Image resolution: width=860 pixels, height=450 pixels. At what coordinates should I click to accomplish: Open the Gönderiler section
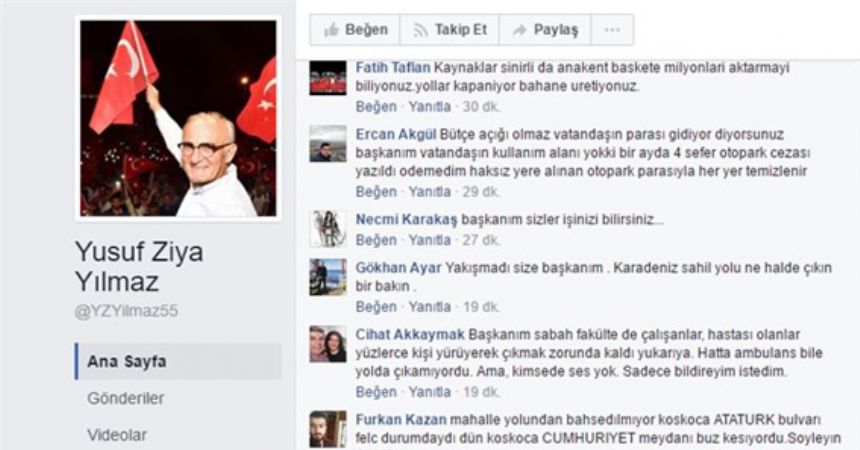(x=126, y=398)
